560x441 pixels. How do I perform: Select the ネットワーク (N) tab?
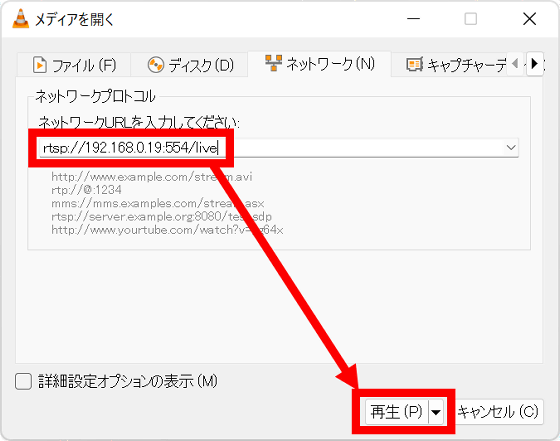(320, 64)
